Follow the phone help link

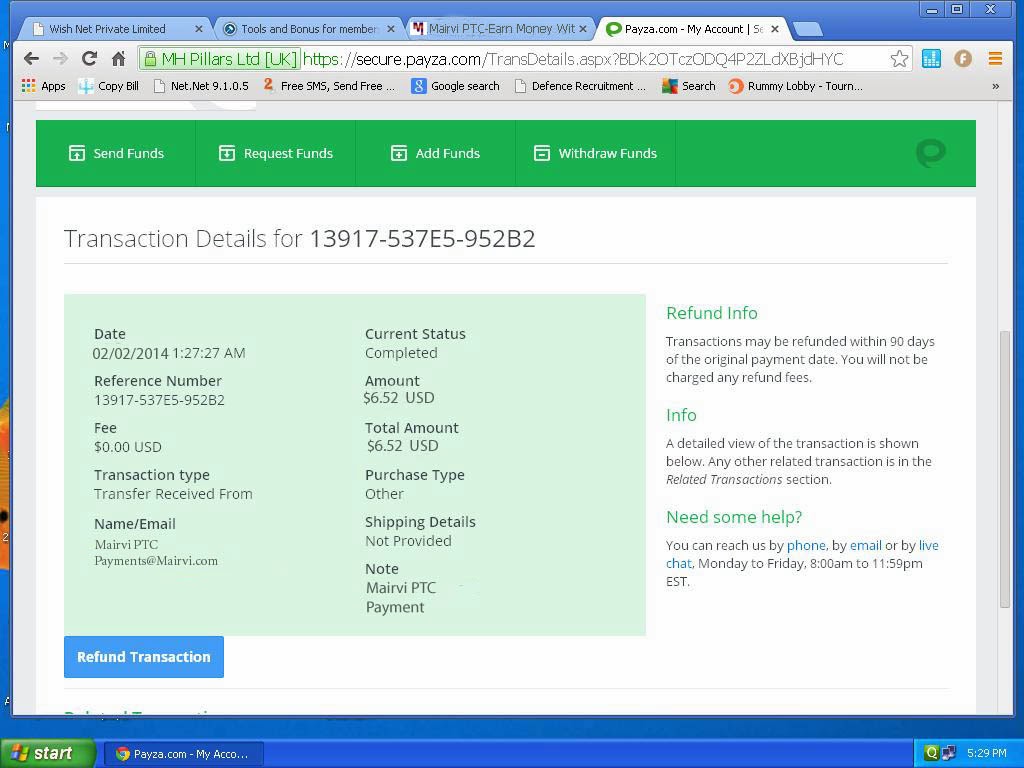(x=806, y=545)
